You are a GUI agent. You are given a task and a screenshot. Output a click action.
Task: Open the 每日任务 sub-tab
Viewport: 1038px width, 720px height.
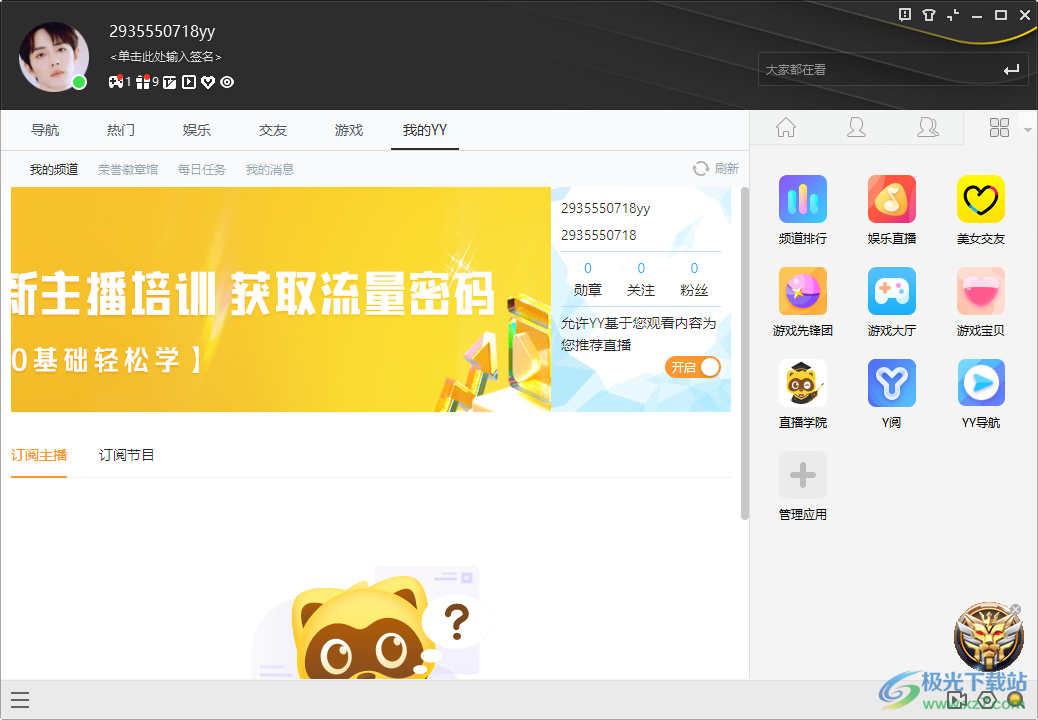(202, 169)
